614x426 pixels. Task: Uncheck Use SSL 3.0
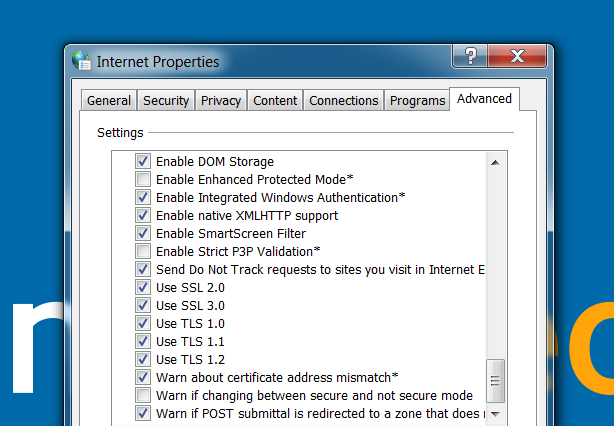point(143,305)
